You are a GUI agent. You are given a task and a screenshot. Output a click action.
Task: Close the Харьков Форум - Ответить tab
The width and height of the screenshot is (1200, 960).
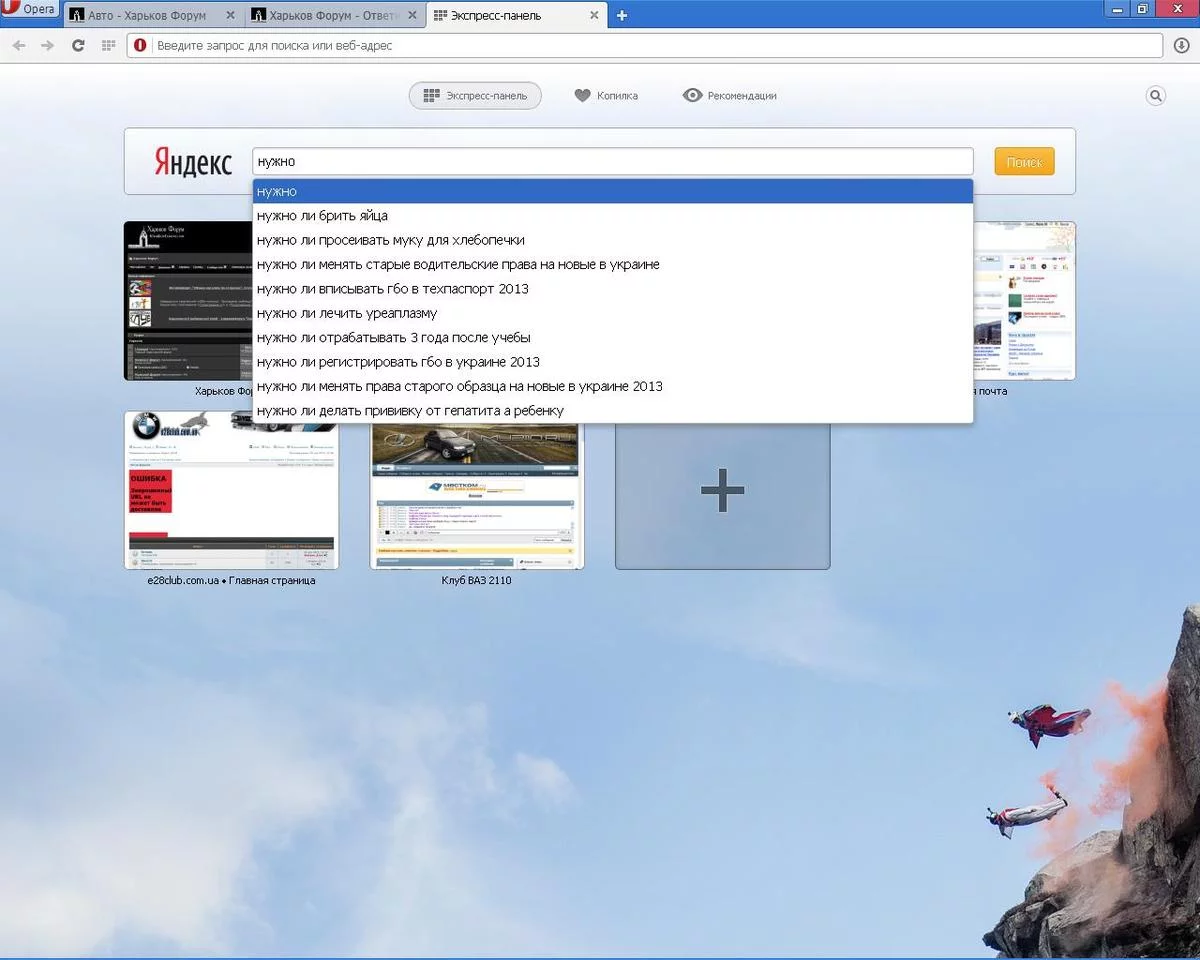click(x=413, y=16)
